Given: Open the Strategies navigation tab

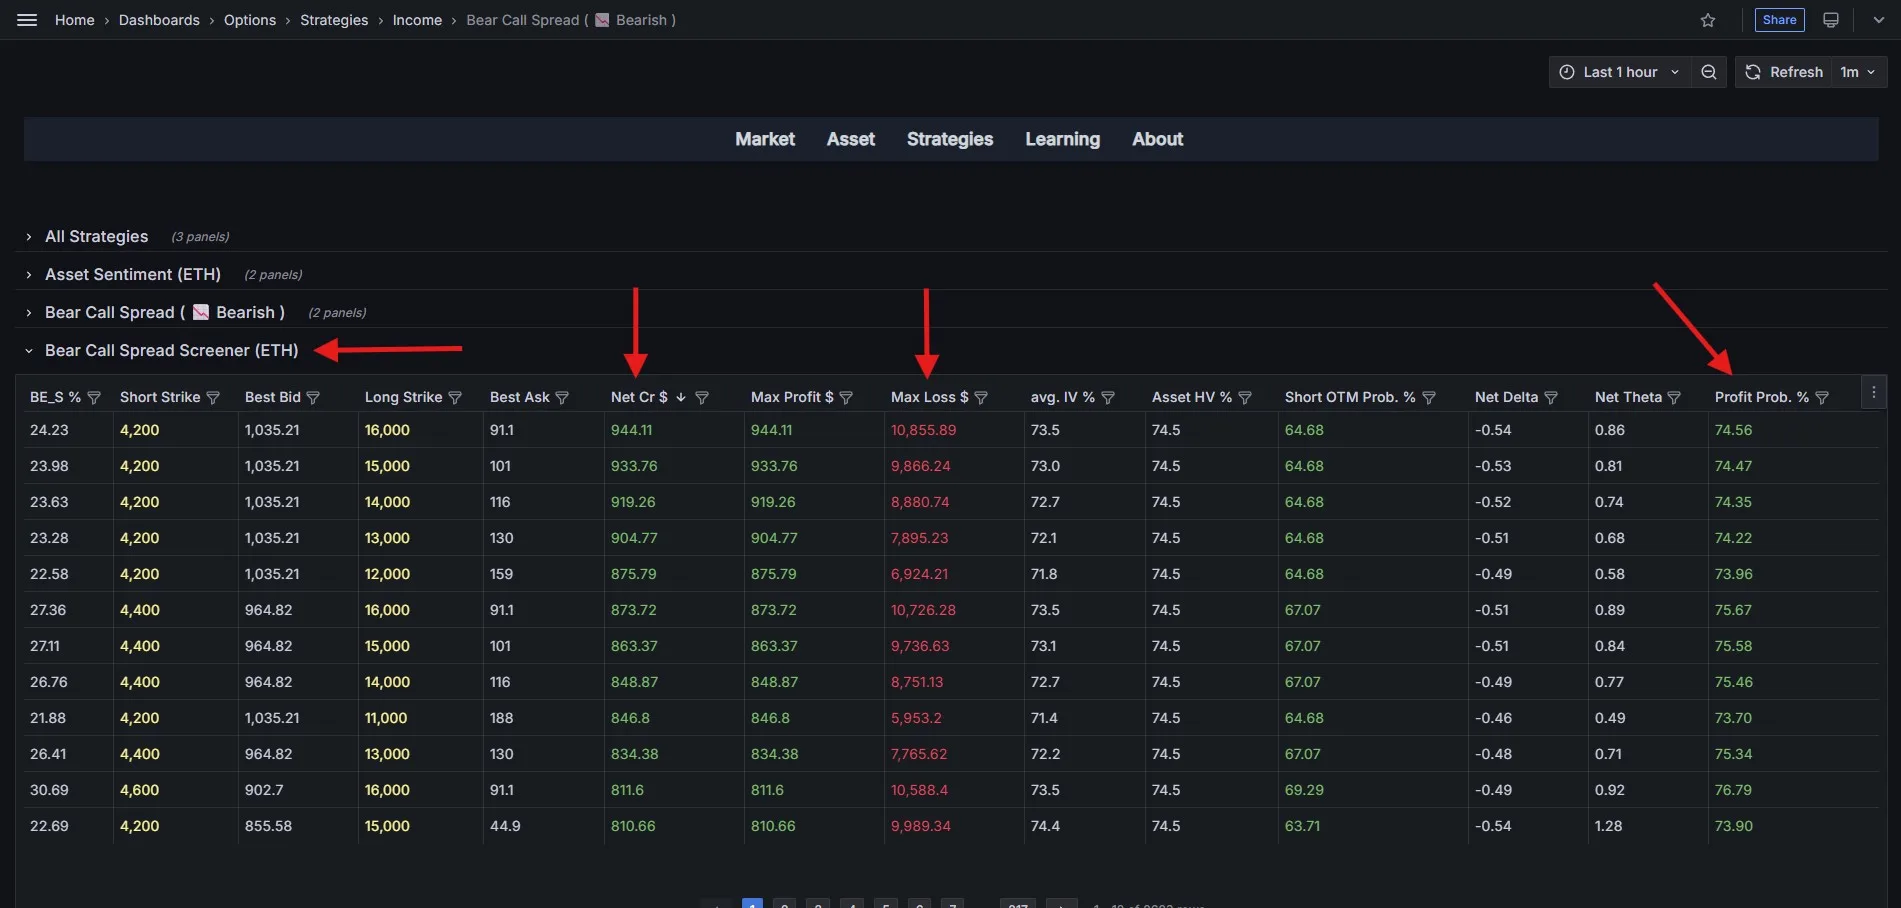Looking at the screenshot, I should pyautogui.click(x=949, y=139).
